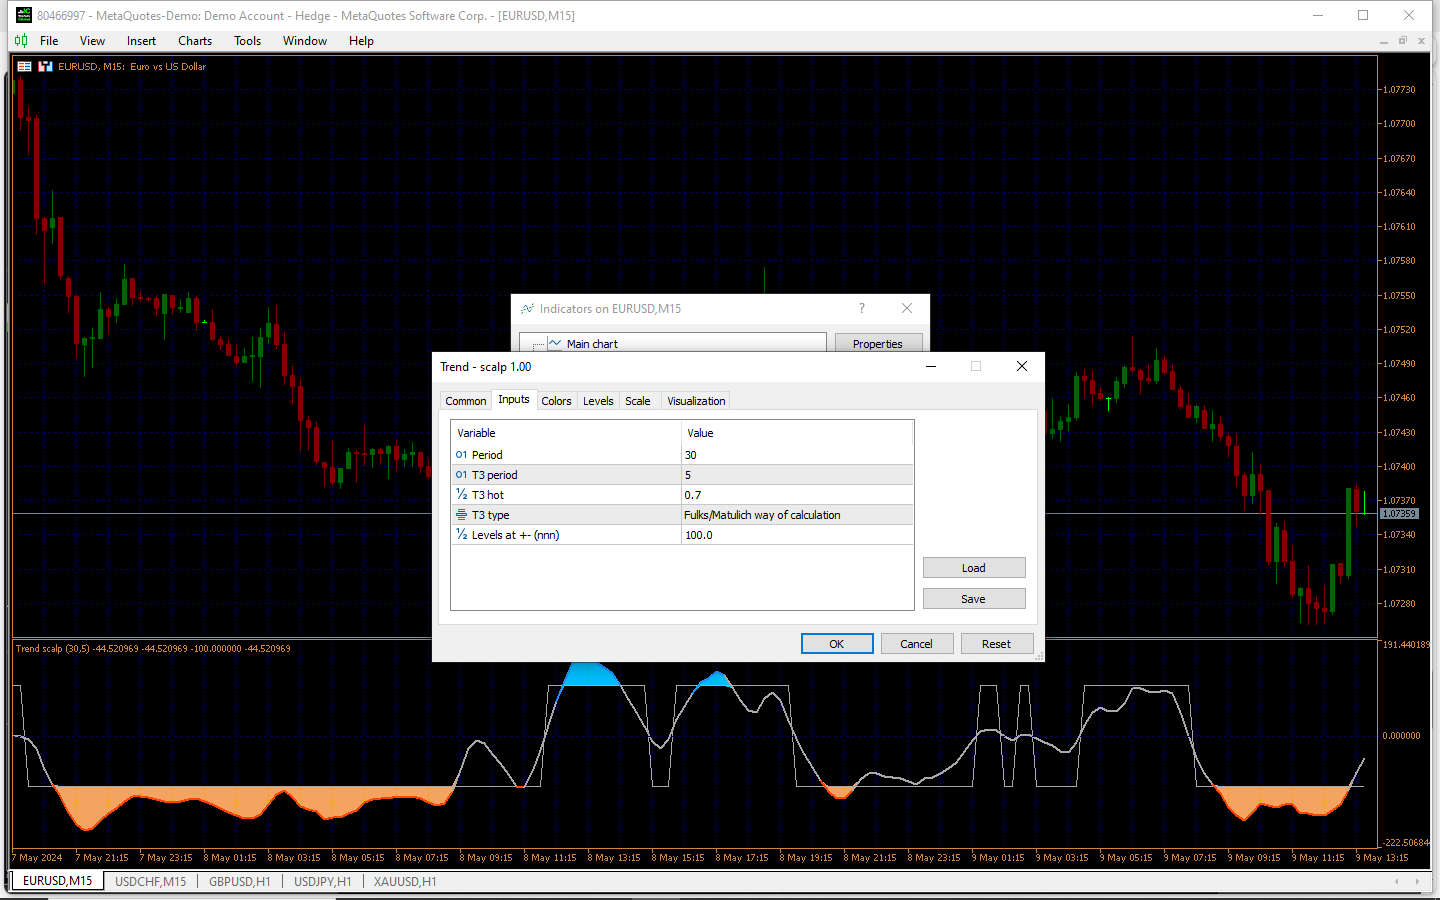
Task: Click the Depth of Market table icon
Action: pos(25,67)
